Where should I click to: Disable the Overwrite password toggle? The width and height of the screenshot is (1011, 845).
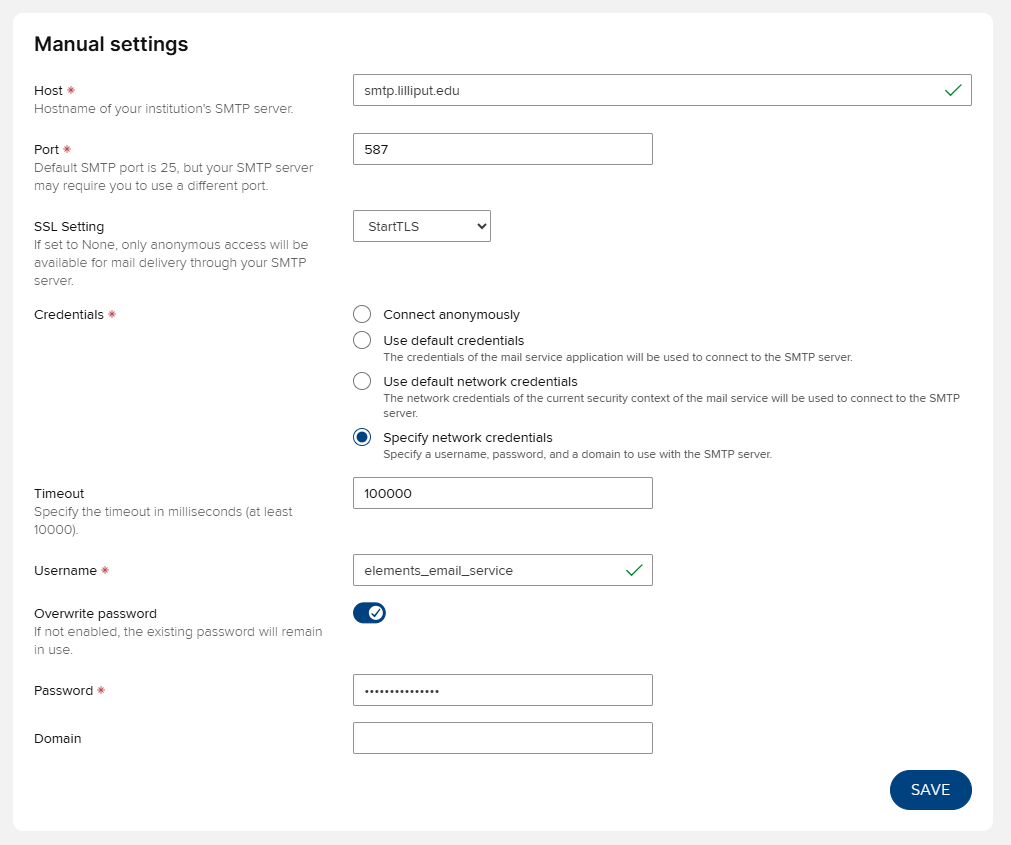point(369,613)
